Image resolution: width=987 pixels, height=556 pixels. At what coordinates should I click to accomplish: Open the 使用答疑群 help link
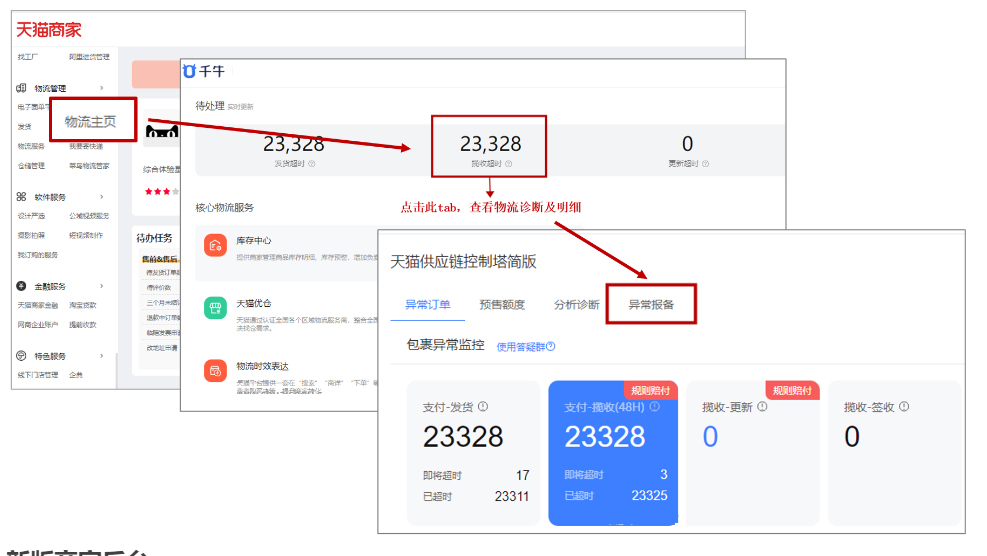[x=525, y=347]
